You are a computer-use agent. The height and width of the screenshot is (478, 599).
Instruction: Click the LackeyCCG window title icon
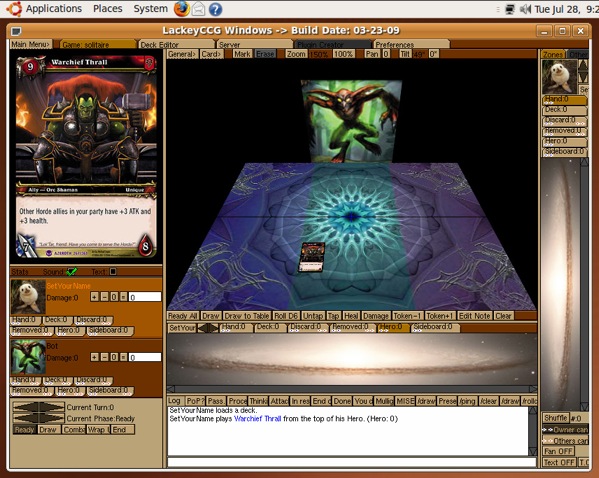click(16, 31)
